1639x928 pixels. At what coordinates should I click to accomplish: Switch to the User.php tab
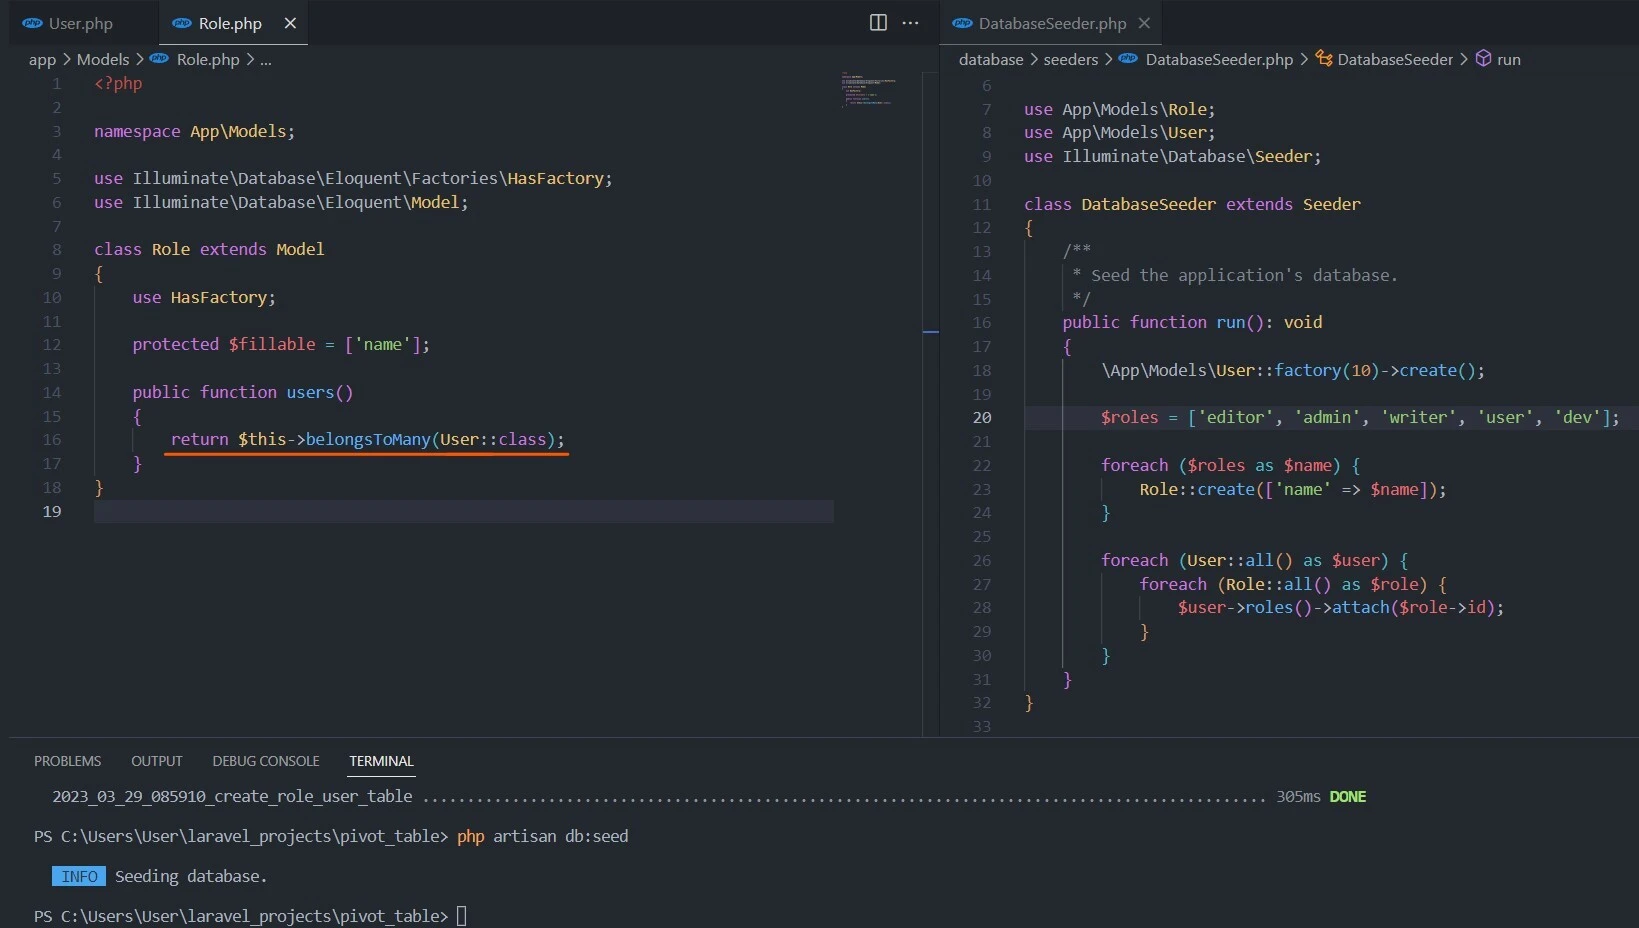pyautogui.click(x=80, y=23)
